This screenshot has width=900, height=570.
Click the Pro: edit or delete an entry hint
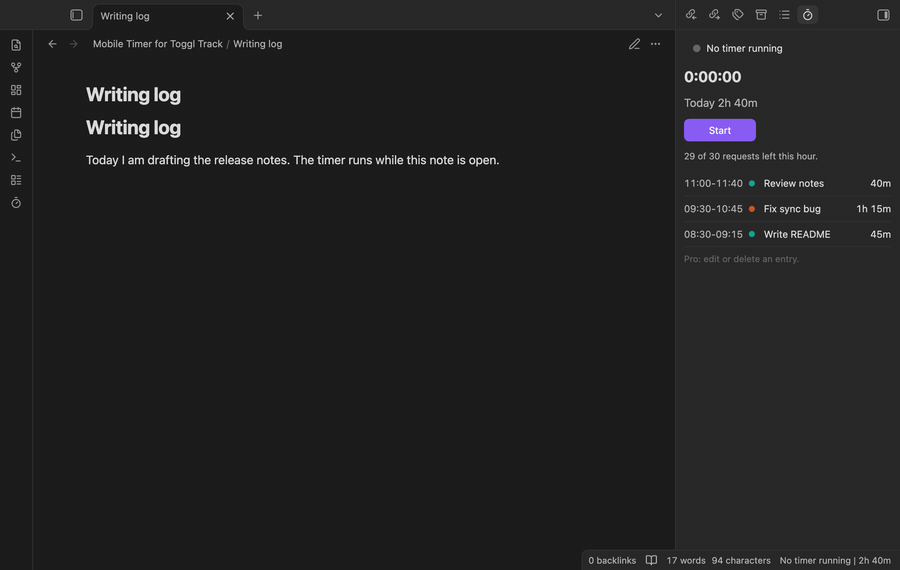click(741, 259)
